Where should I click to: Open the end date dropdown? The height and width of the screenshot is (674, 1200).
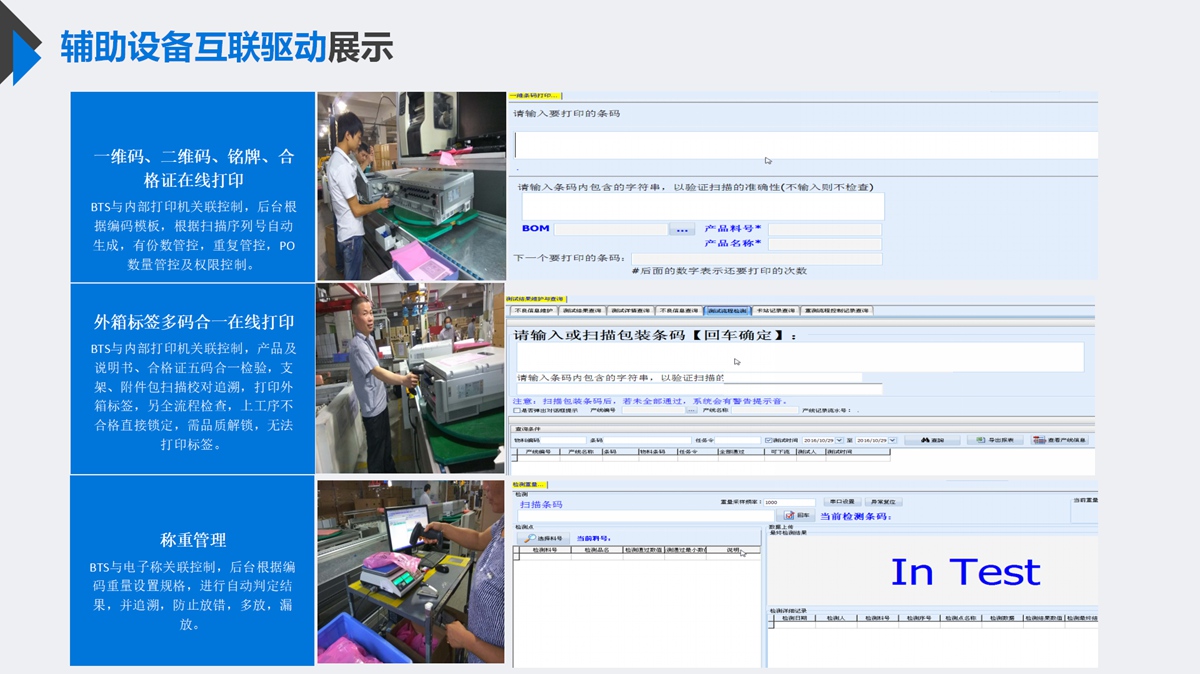point(893,440)
